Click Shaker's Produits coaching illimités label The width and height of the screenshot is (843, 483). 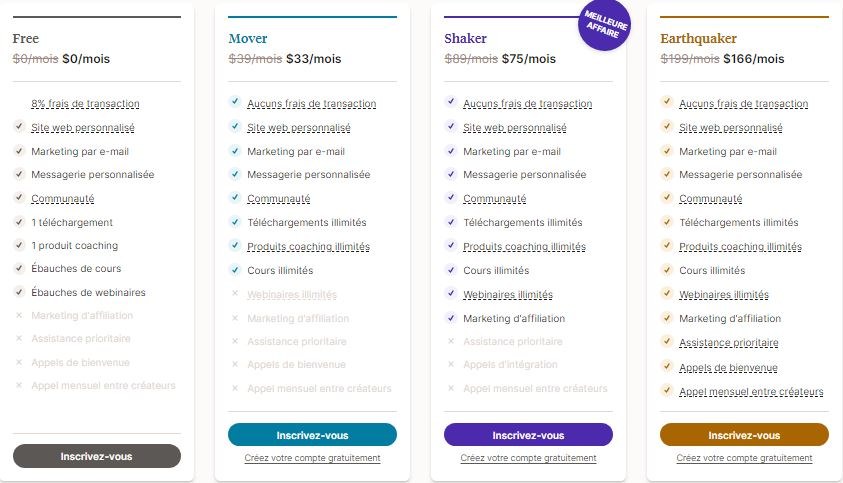[524, 247]
